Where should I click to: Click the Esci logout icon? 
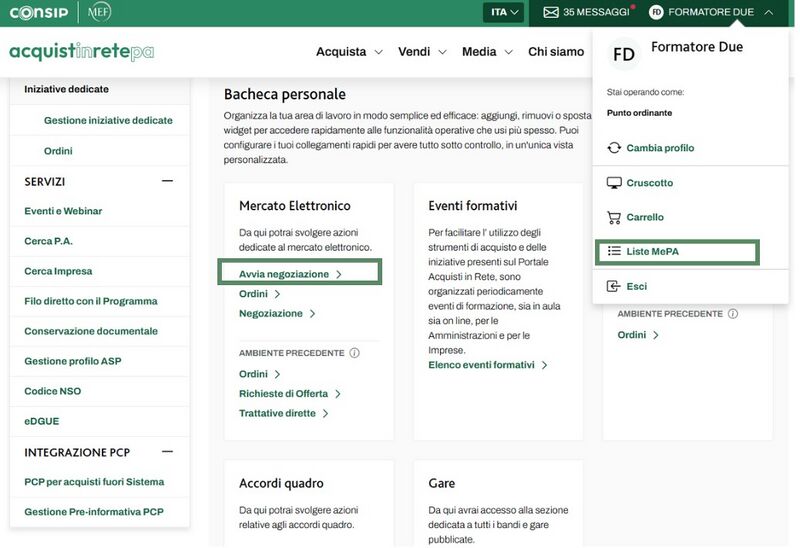pos(614,287)
